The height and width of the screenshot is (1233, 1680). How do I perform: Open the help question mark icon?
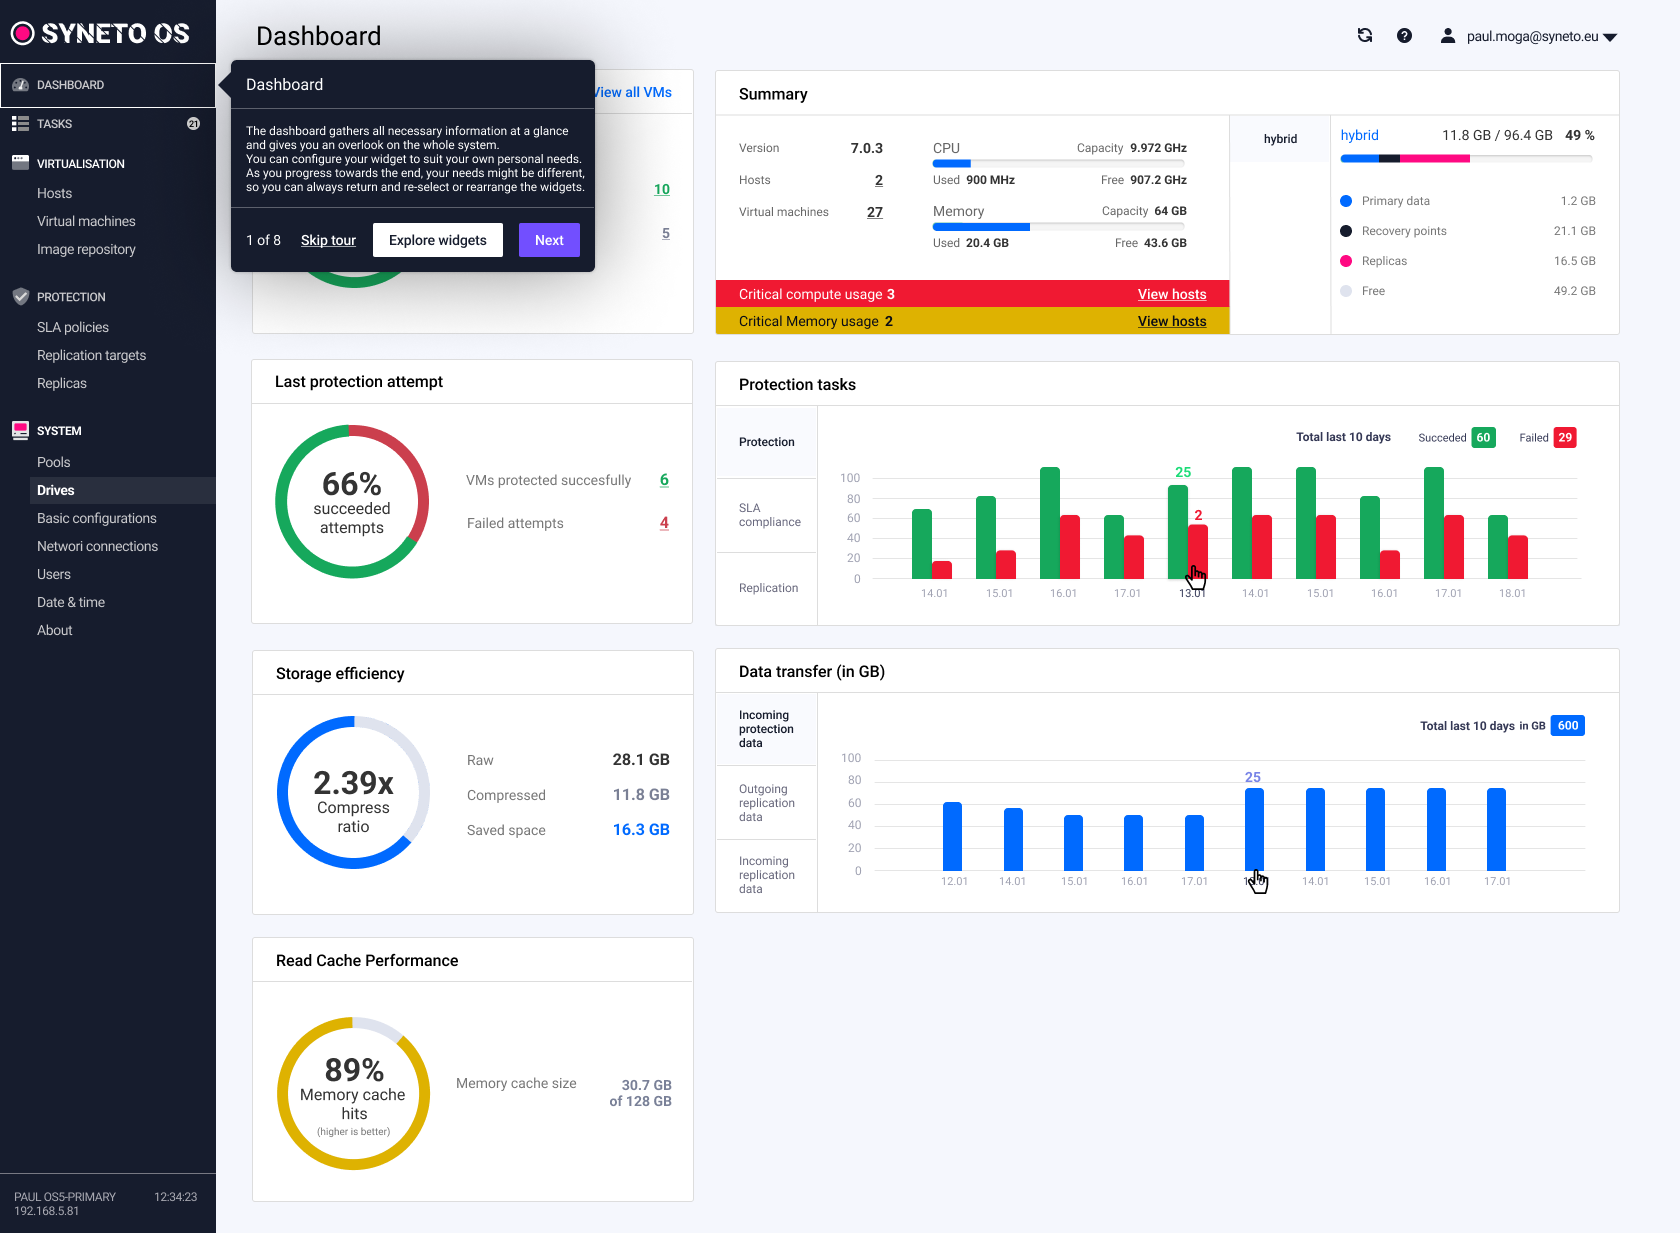click(x=1404, y=36)
